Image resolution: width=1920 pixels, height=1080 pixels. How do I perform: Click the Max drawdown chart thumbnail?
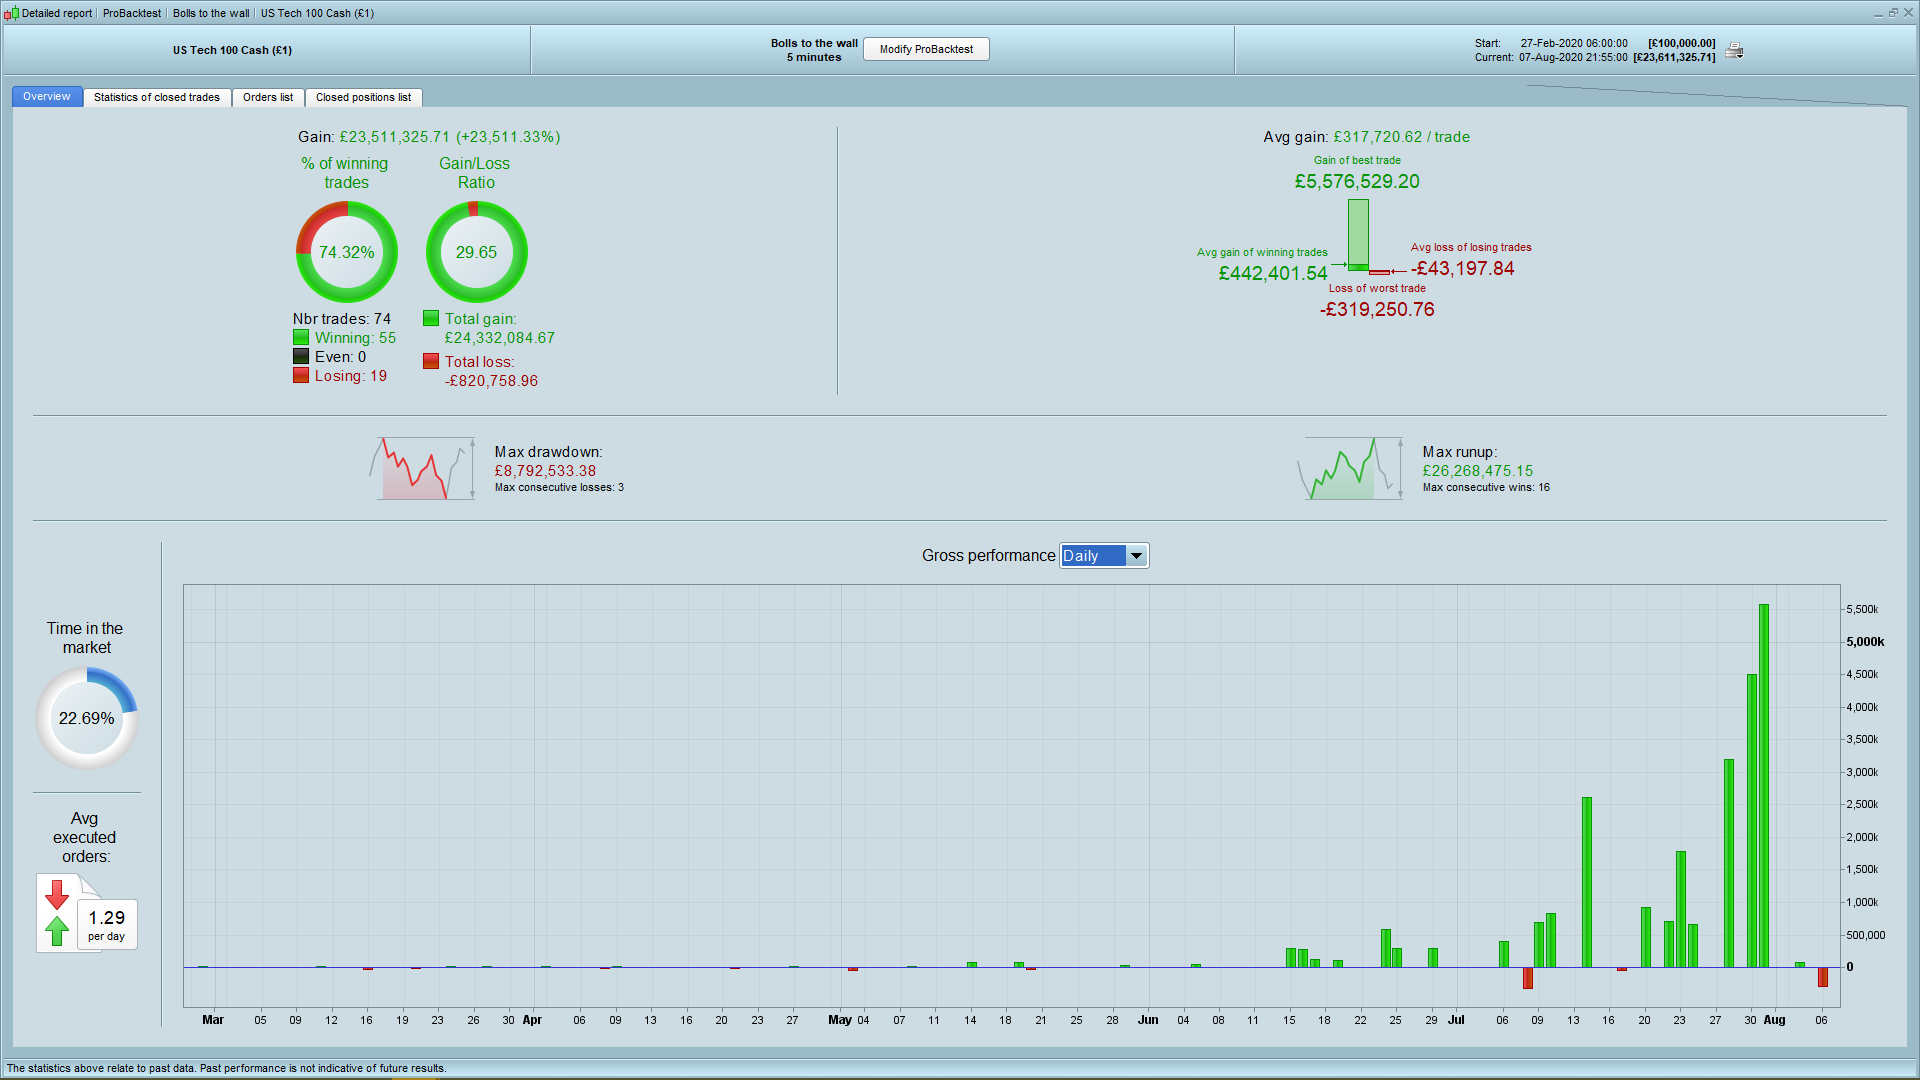[422, 468]
